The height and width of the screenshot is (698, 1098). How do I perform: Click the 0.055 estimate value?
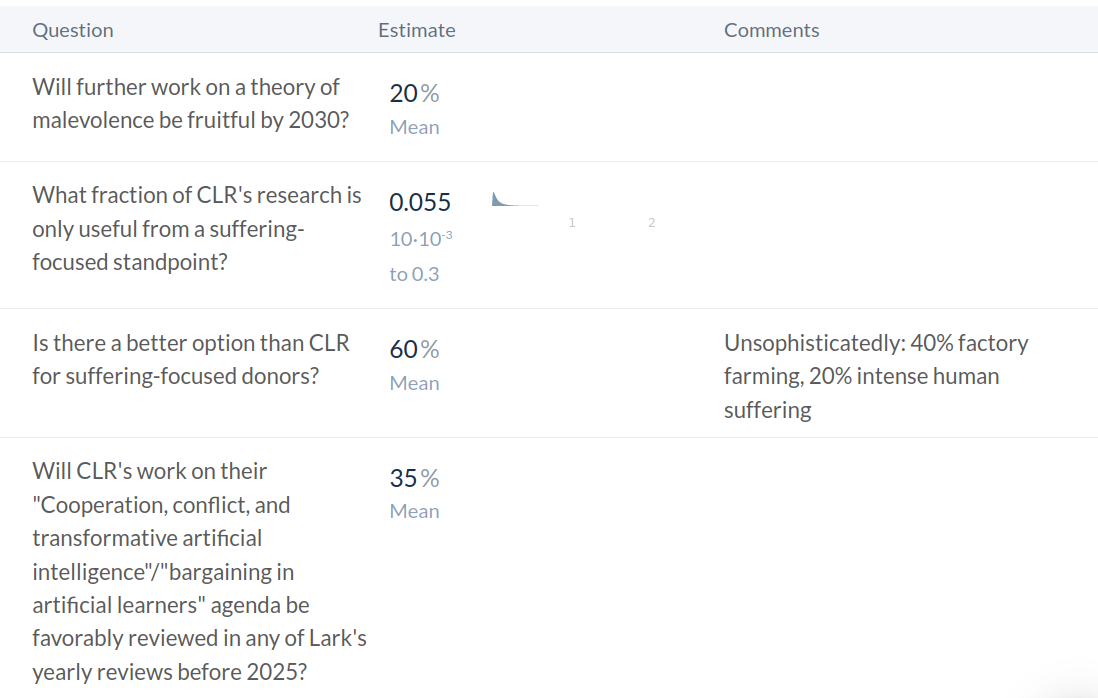(420, 202)
